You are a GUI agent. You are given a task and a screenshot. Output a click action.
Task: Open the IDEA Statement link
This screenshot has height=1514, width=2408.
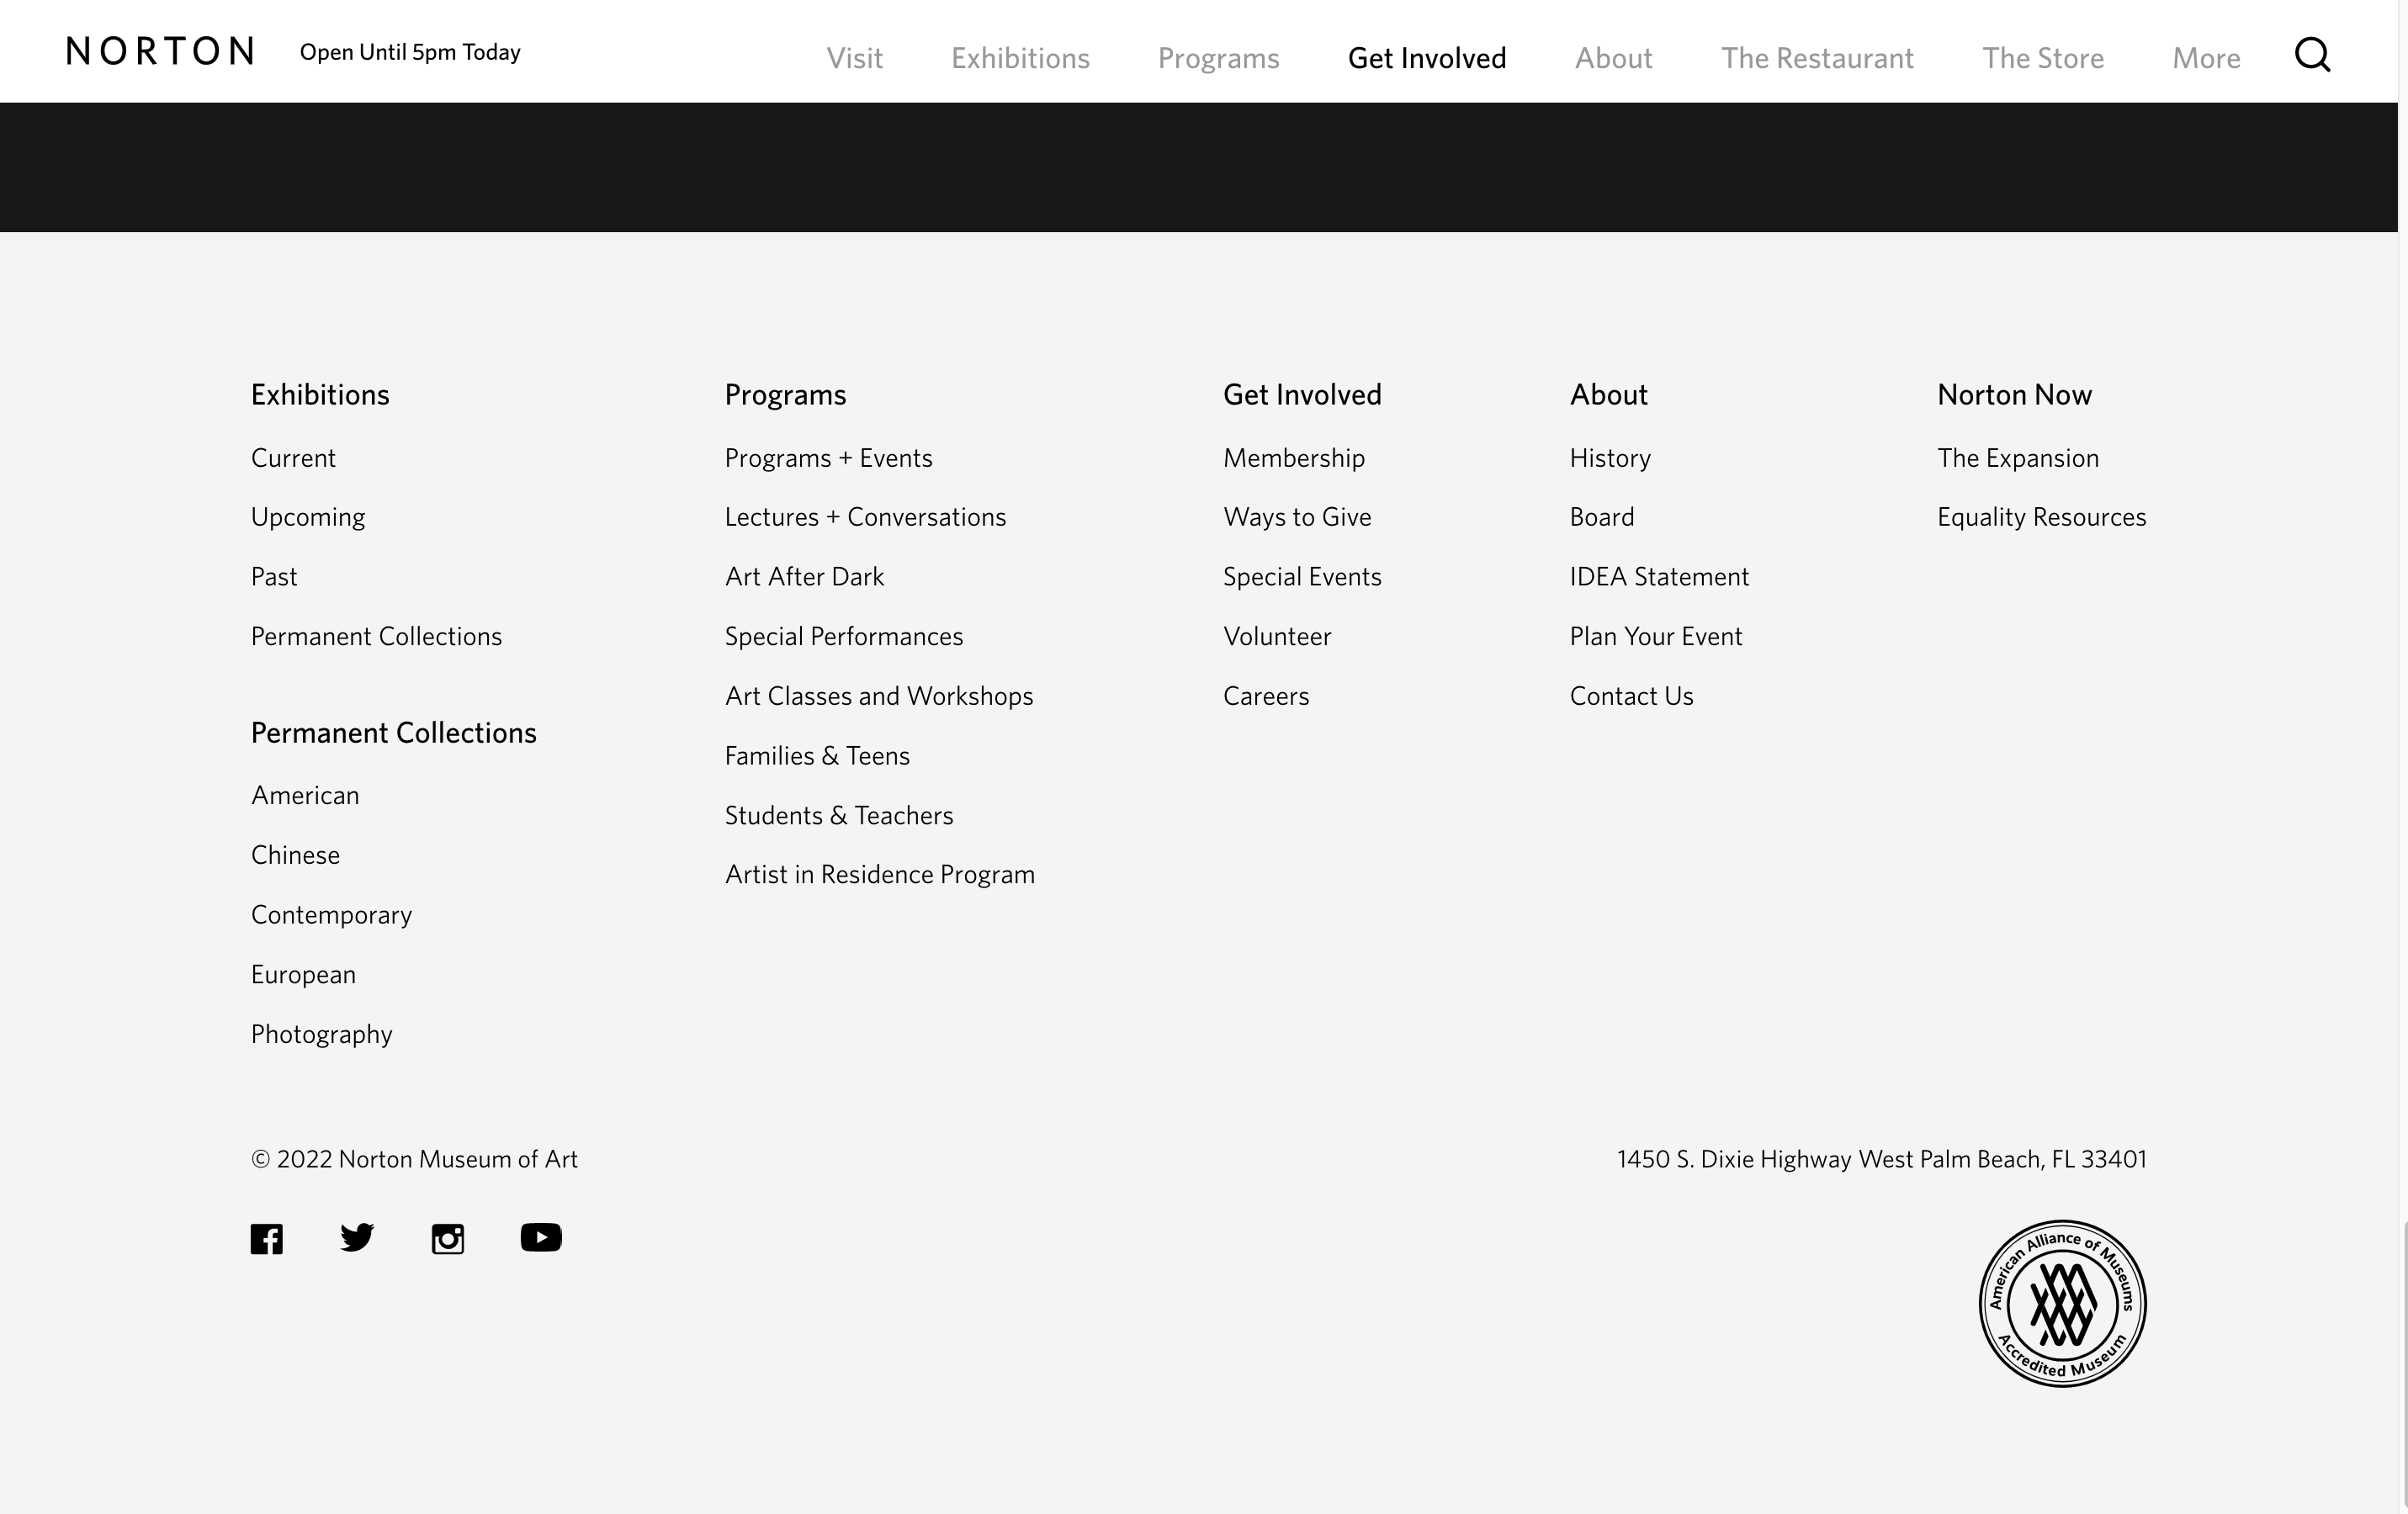[1658, 577]
